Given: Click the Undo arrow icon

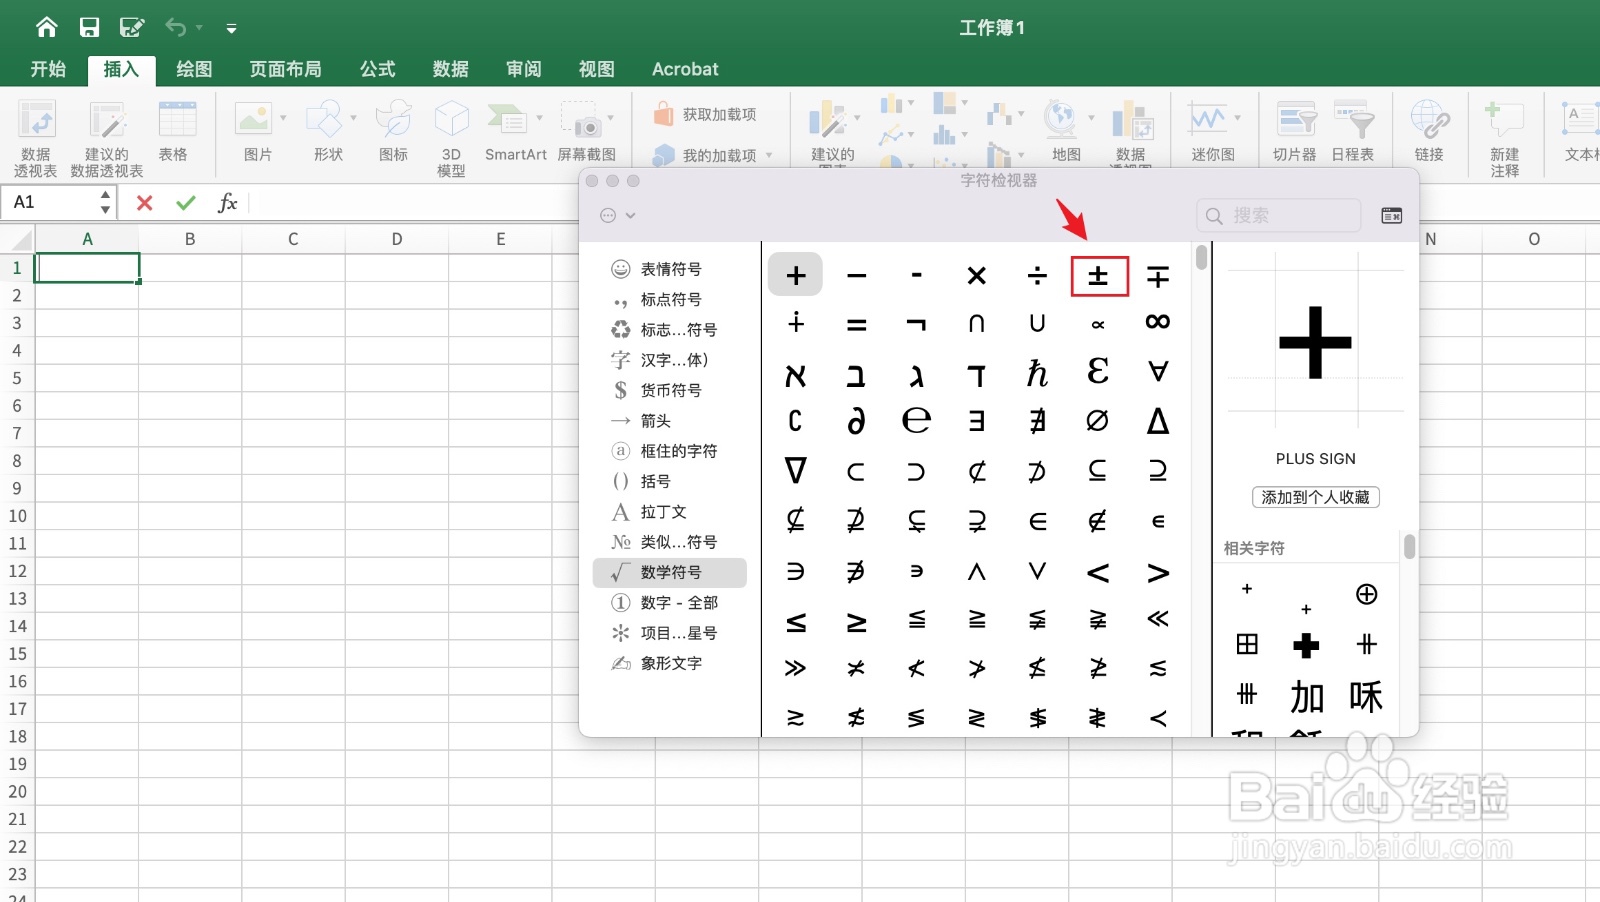Looking at the screenshot, I should (x=175, y=27).
